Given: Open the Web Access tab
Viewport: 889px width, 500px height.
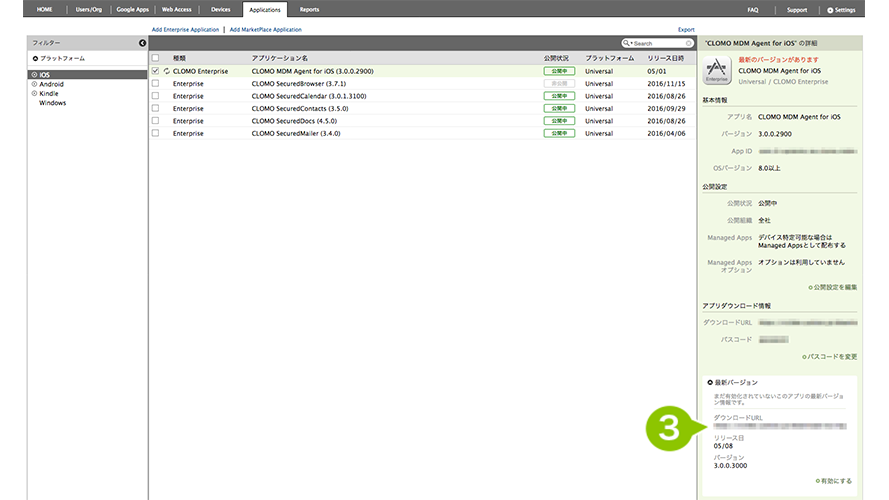Looking at the screenshot, I should point(176,10).
